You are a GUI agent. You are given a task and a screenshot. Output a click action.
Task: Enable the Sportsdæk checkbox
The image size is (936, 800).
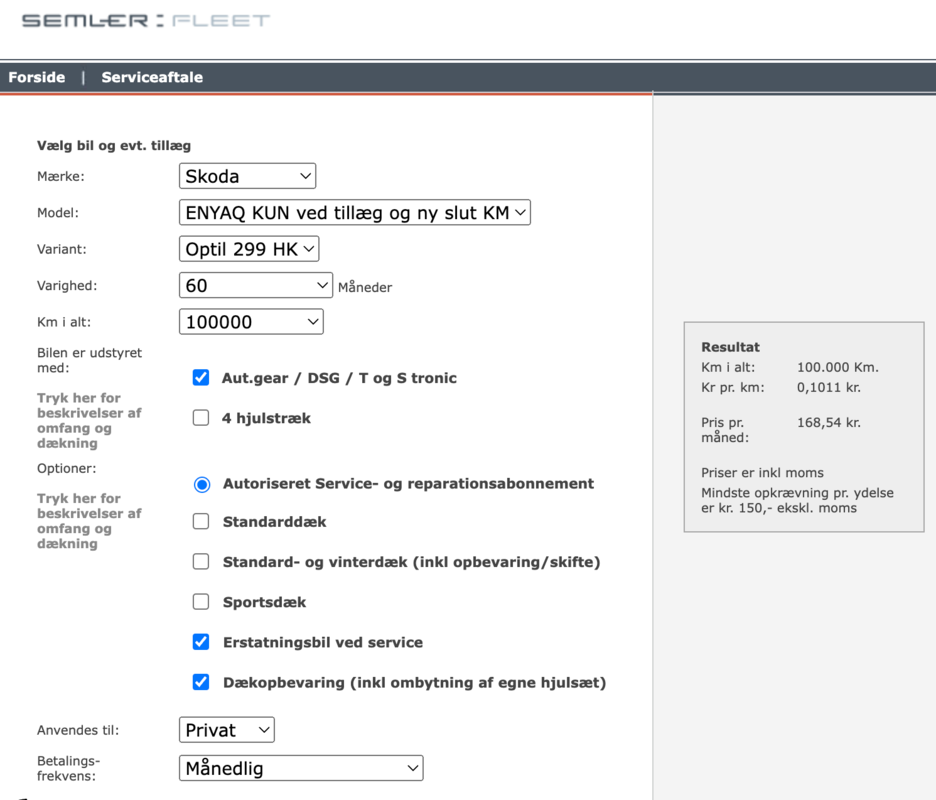[201, 602]
